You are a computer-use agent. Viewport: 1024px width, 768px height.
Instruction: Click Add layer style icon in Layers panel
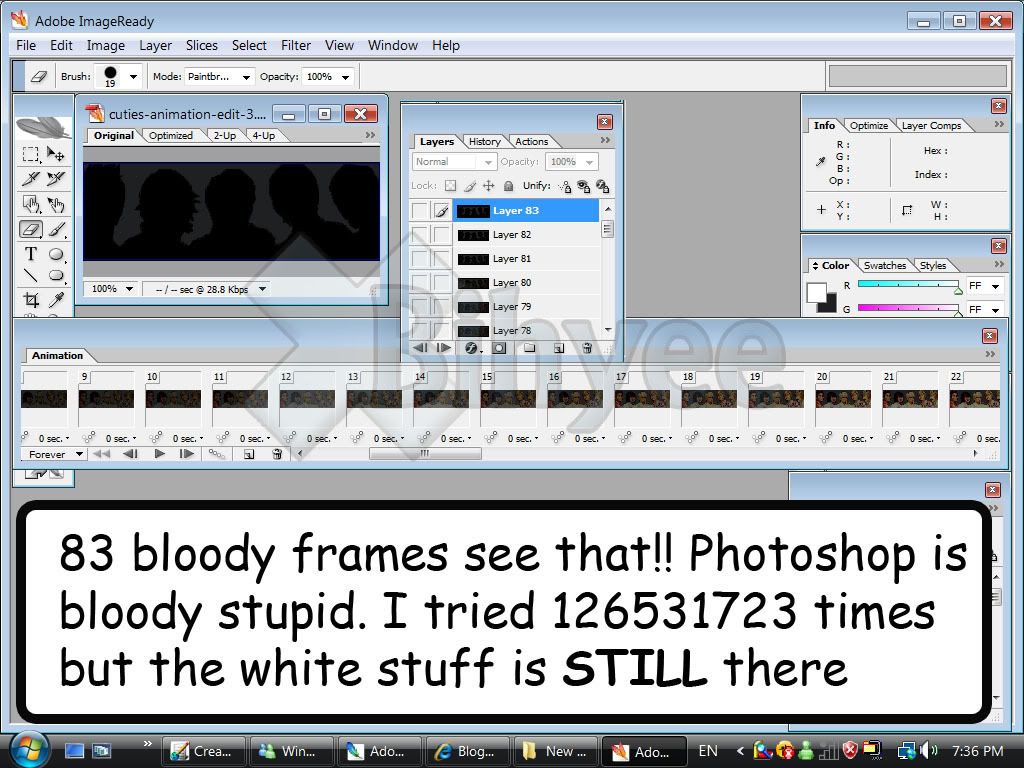tap(472, 348)
